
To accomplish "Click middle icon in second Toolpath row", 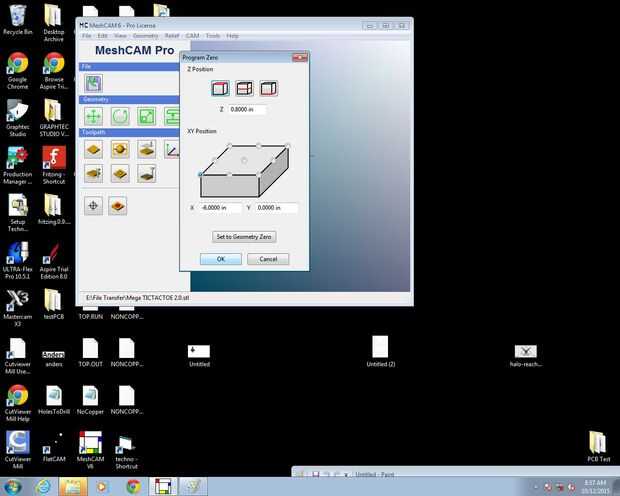I will pyautogui.click(x=120, y=173).
